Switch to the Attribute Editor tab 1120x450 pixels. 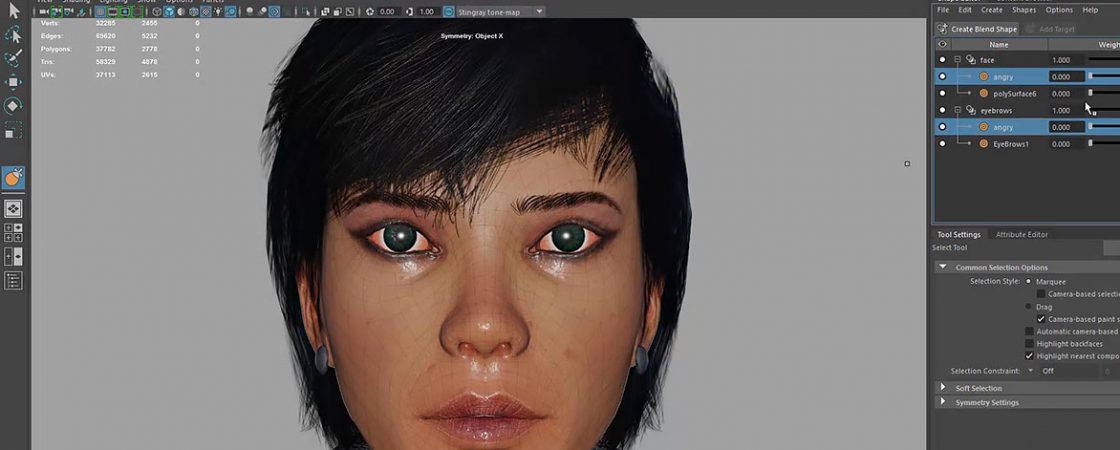pos(1021,234)
